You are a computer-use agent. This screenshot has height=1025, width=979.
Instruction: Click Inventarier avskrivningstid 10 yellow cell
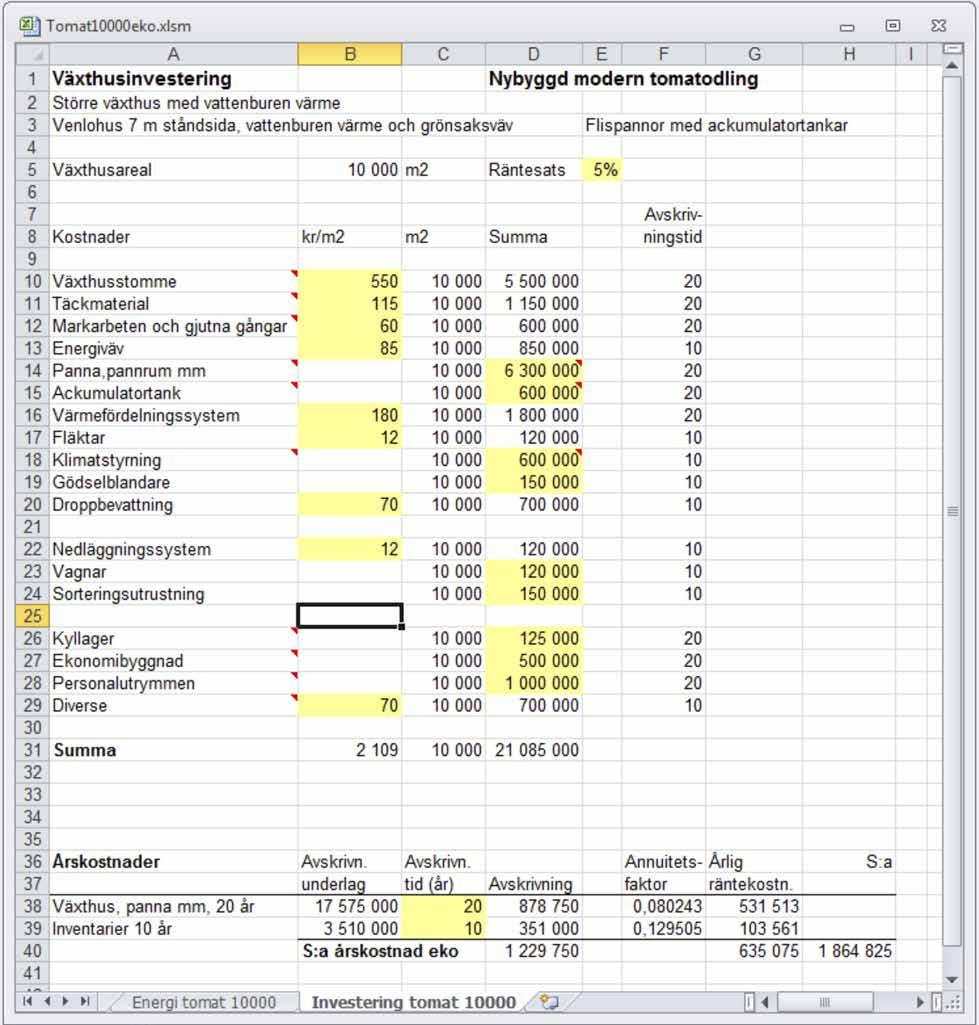pyautogui.click(x=444, y=928)
